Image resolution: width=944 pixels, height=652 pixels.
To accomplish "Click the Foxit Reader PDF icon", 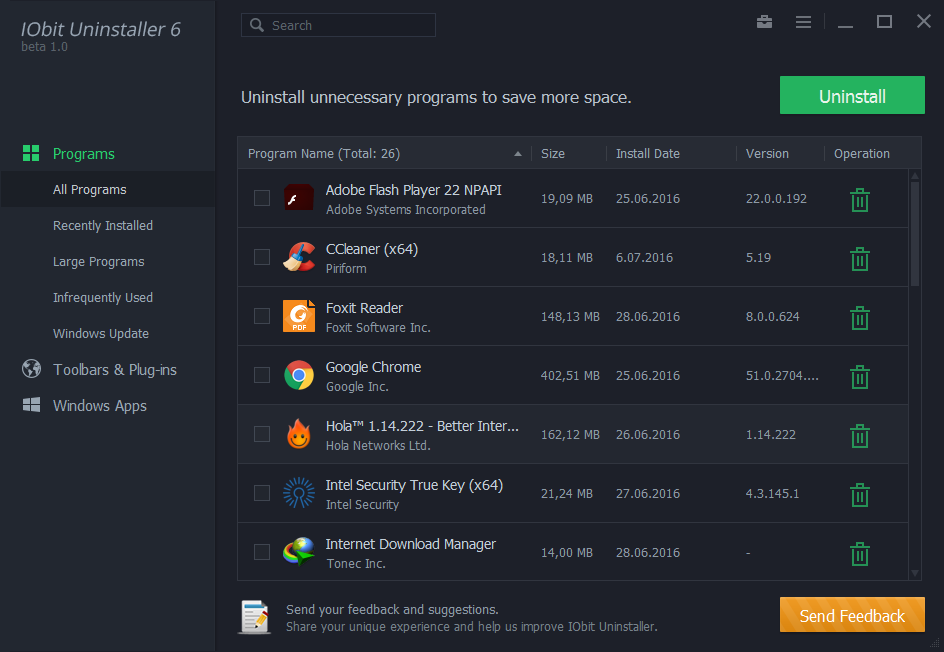I will tap(299, 315).
